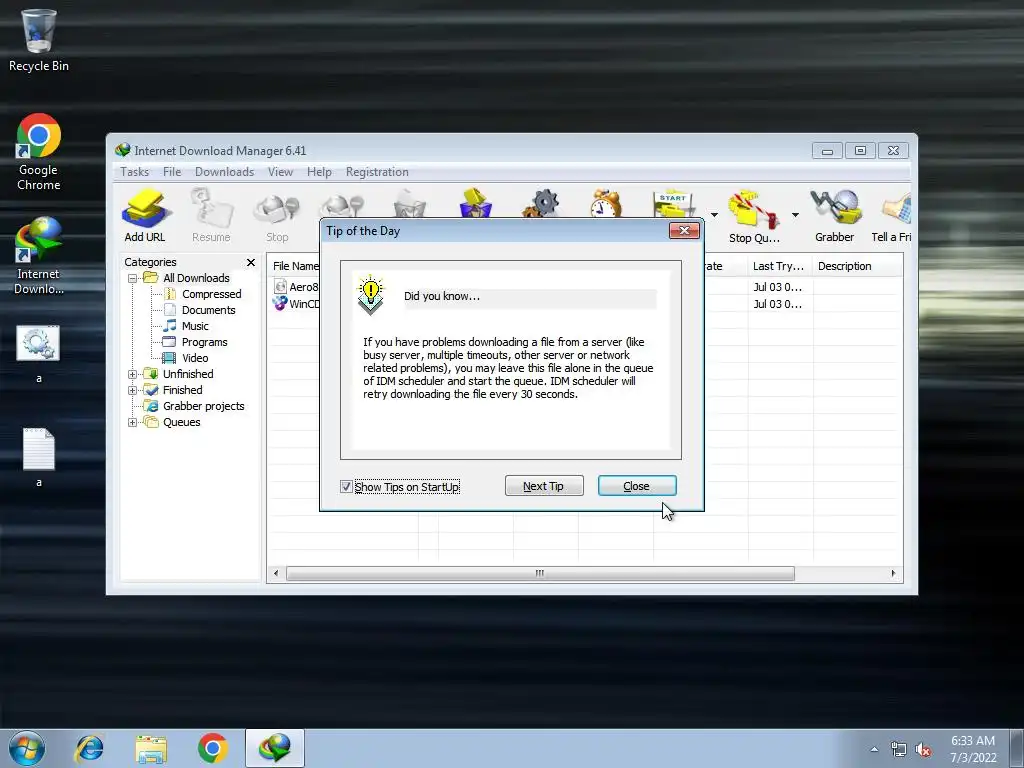Open the Windows Start menu
This screenshot has width=1024, height=768.
(27, 748)
